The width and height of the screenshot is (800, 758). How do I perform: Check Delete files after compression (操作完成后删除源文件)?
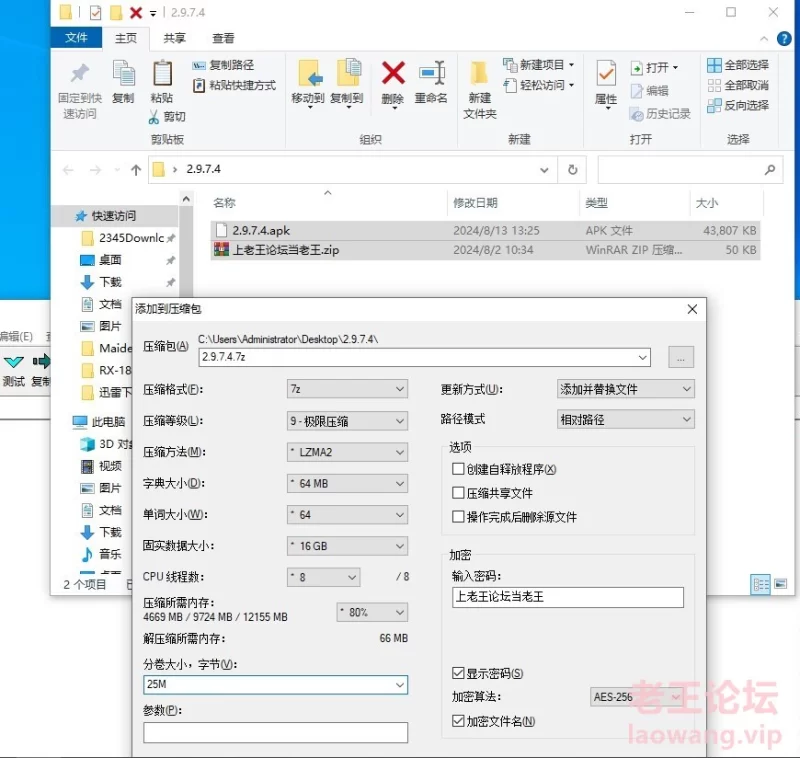[458, 517]
